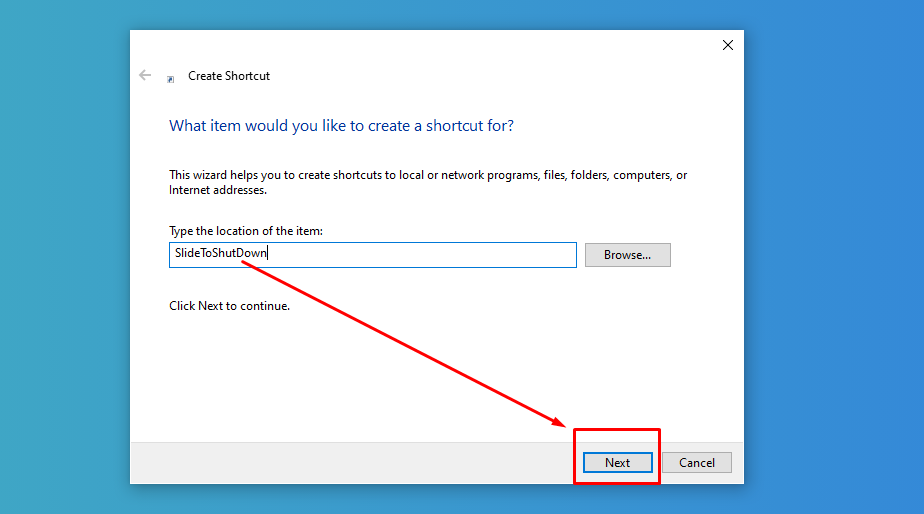
Task: Focus the item location text field
Action: tap(373, 255)
